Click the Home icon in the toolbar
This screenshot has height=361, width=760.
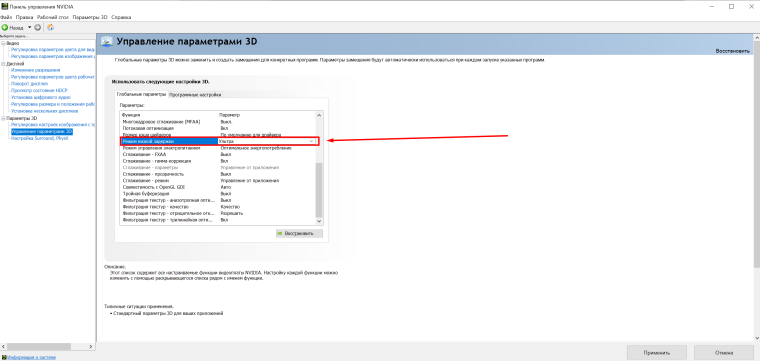pos(50,27)
